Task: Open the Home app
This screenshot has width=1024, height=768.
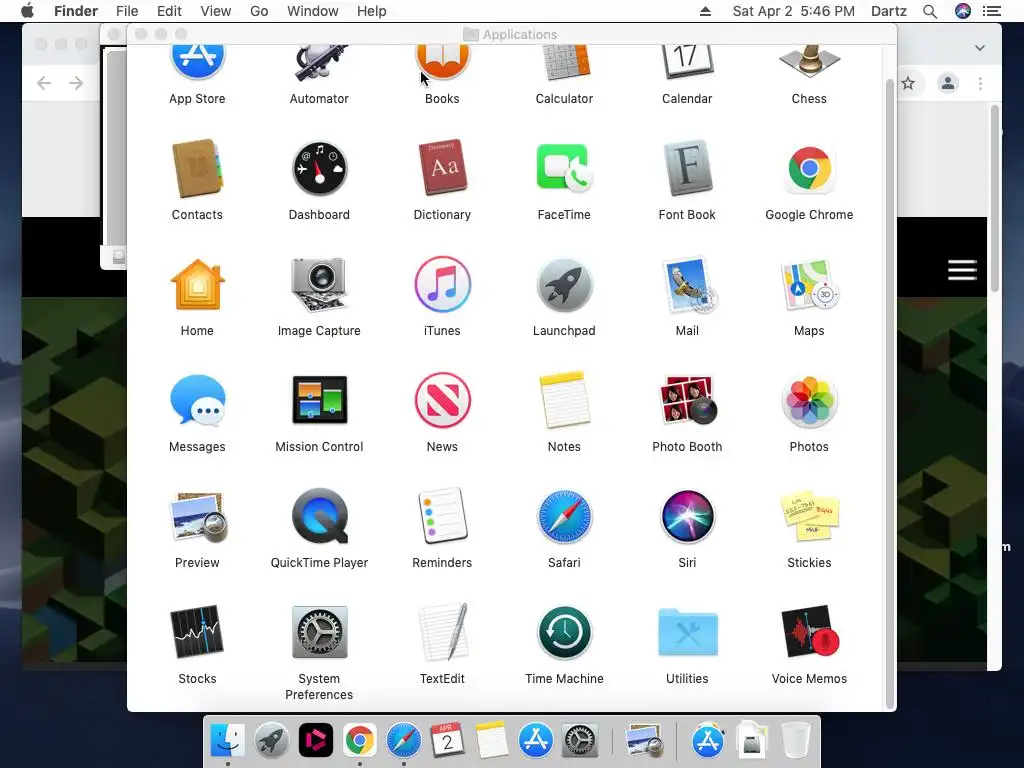Action: 197,285
